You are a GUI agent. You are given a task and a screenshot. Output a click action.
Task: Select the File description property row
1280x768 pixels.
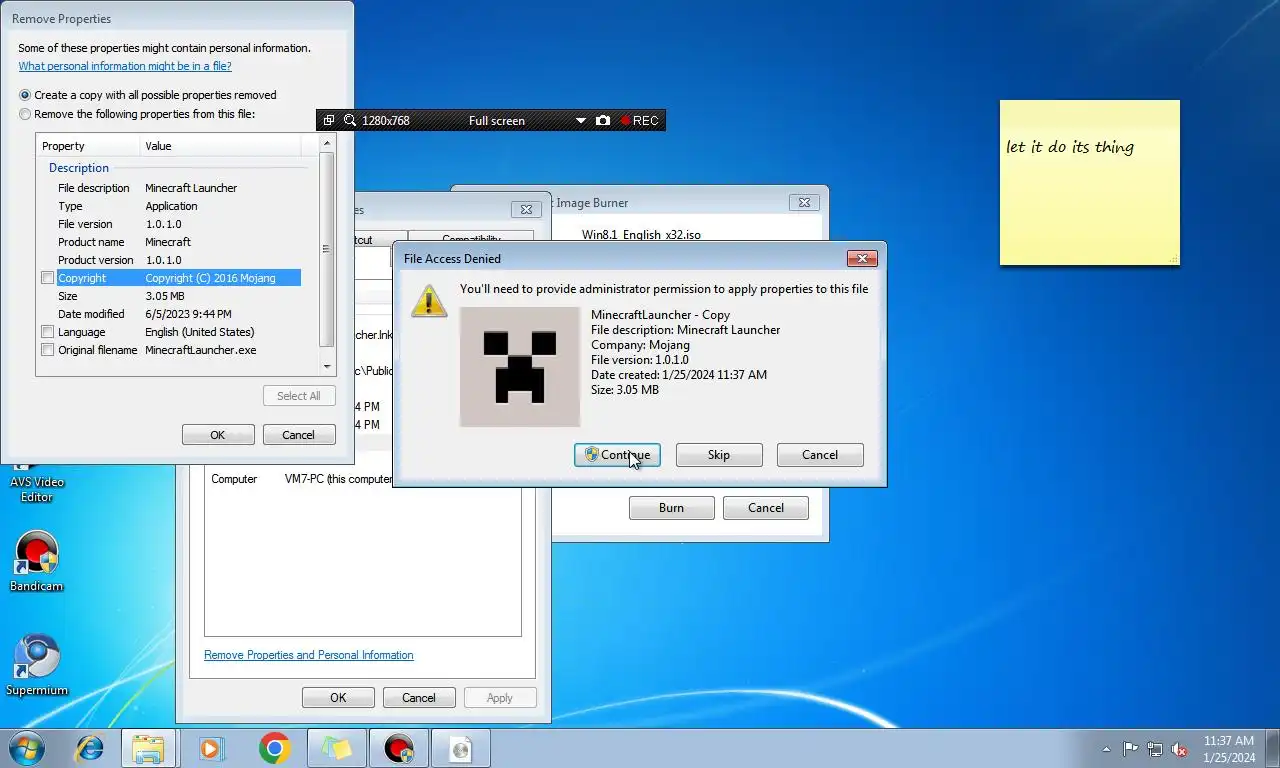pos(170,188)
